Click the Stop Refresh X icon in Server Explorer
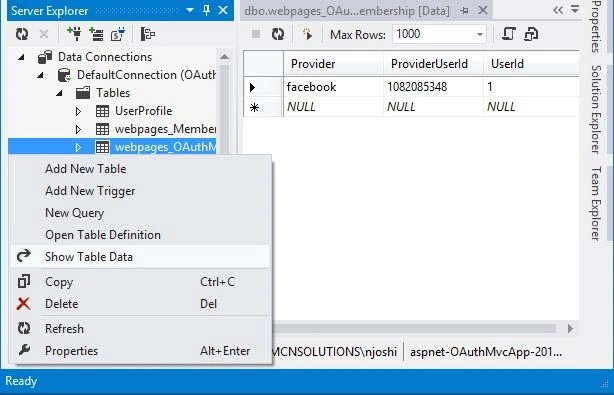This screenshot has height=395, width=614. tap(44, 34)
